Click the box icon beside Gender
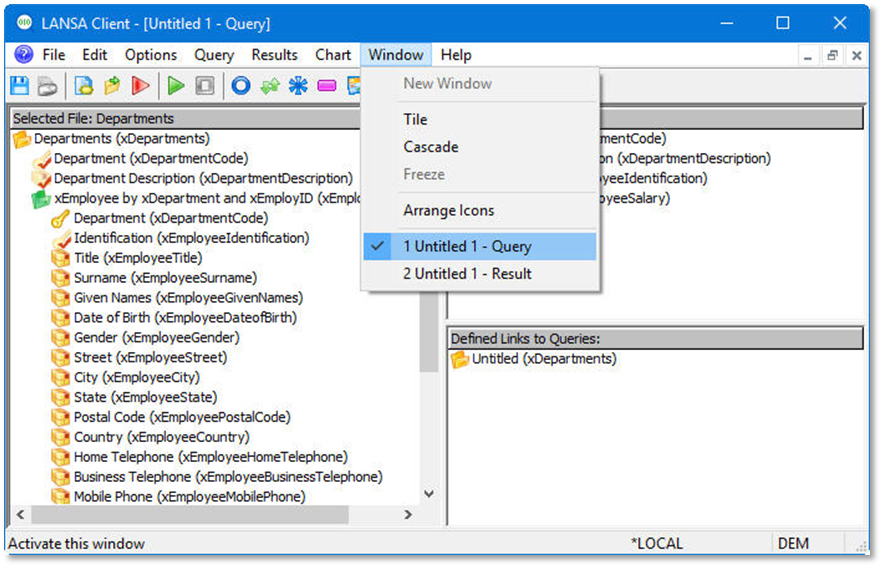The height and width of the screenshot is (567, 882). point(61,338)
